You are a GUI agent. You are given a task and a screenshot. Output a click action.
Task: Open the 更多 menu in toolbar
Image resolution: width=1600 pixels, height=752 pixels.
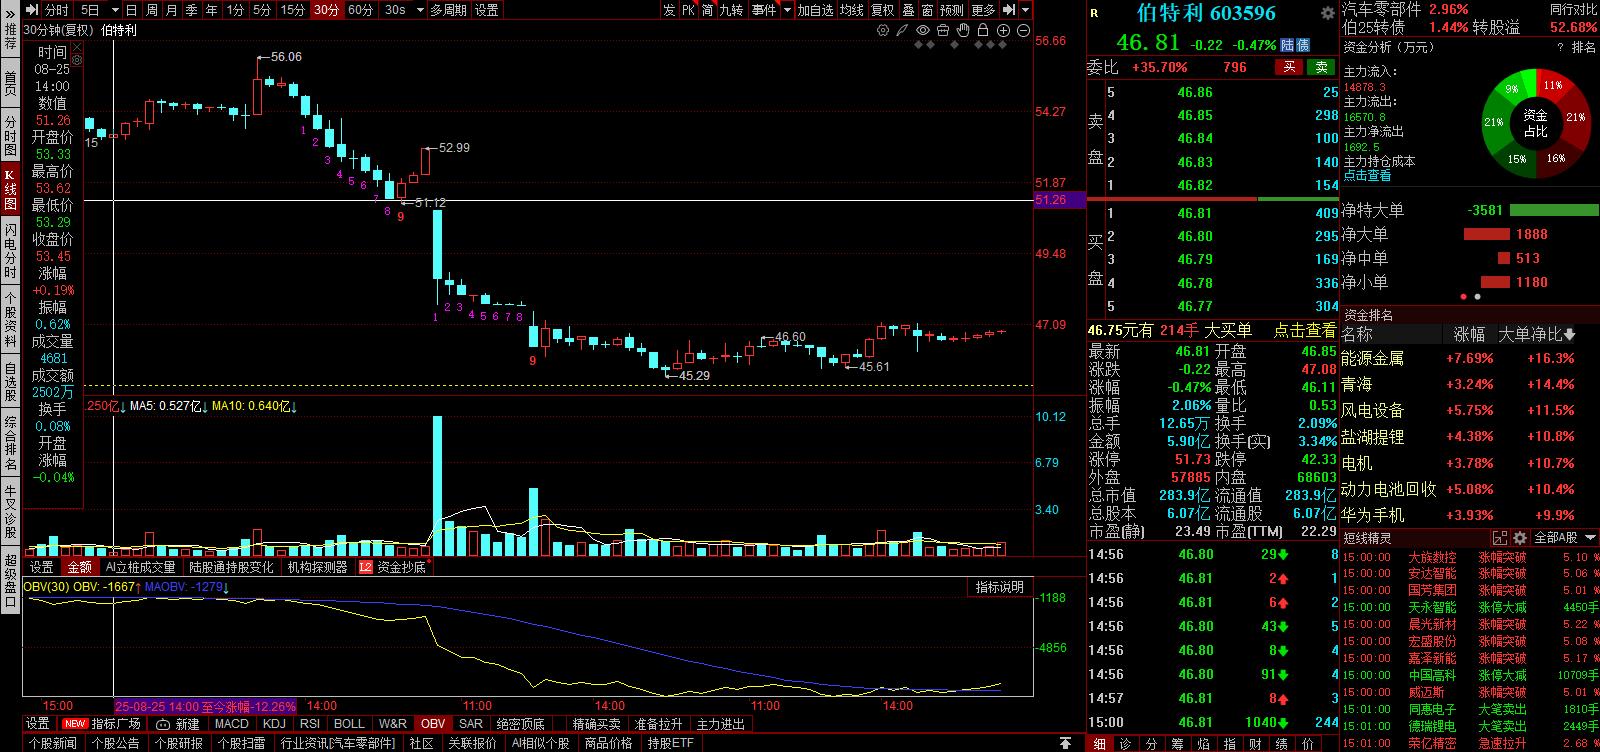coord(983,10)
